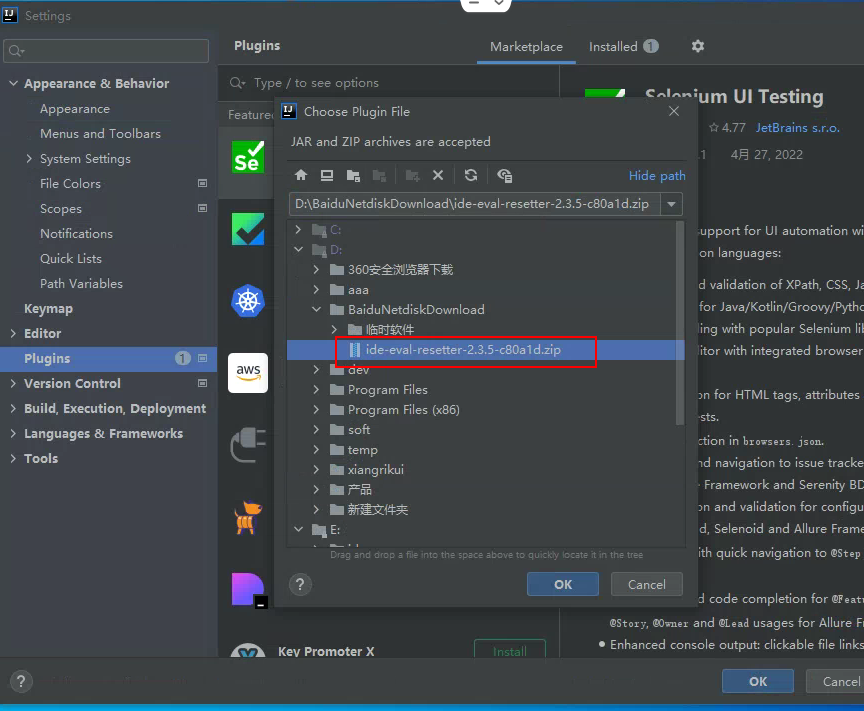Click the Project directory toolbar icon

(353, 175)
